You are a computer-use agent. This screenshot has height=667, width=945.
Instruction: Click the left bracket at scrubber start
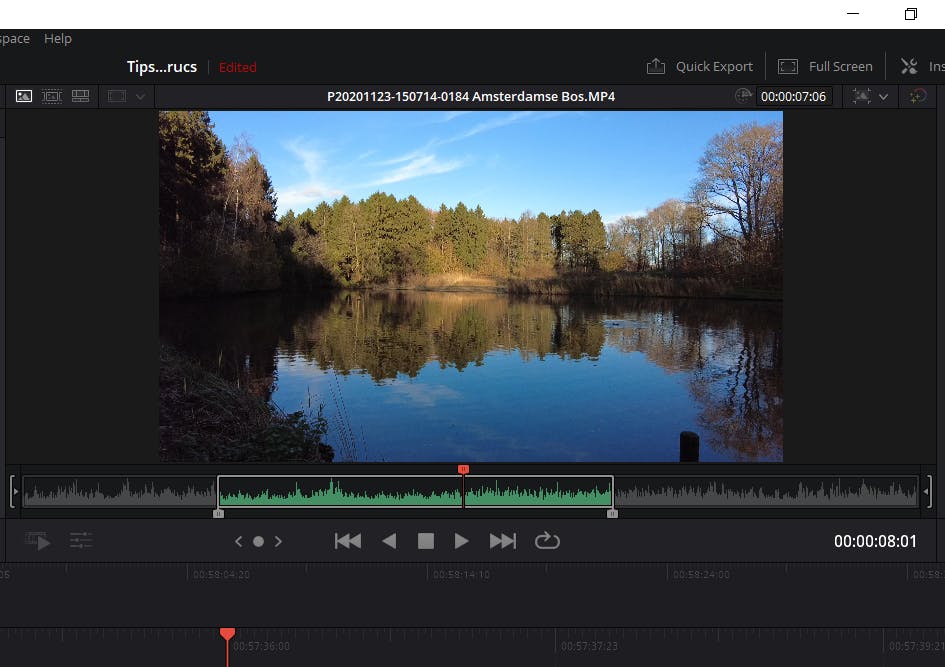click(14, 492)
